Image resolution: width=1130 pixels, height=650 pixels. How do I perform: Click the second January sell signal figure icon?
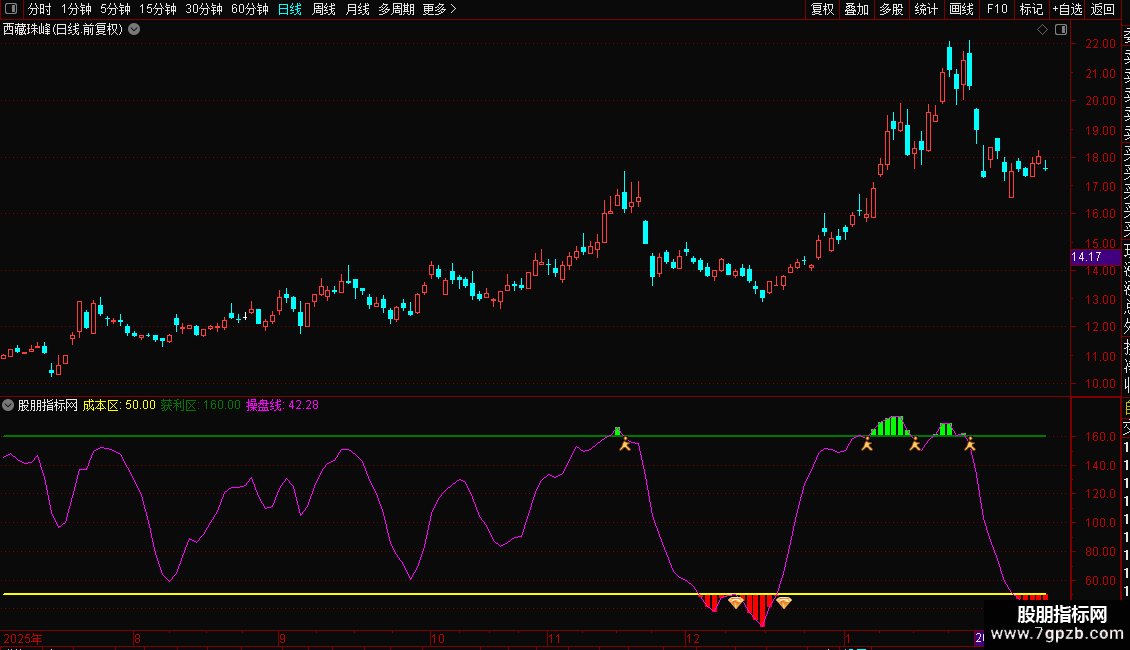915,444
